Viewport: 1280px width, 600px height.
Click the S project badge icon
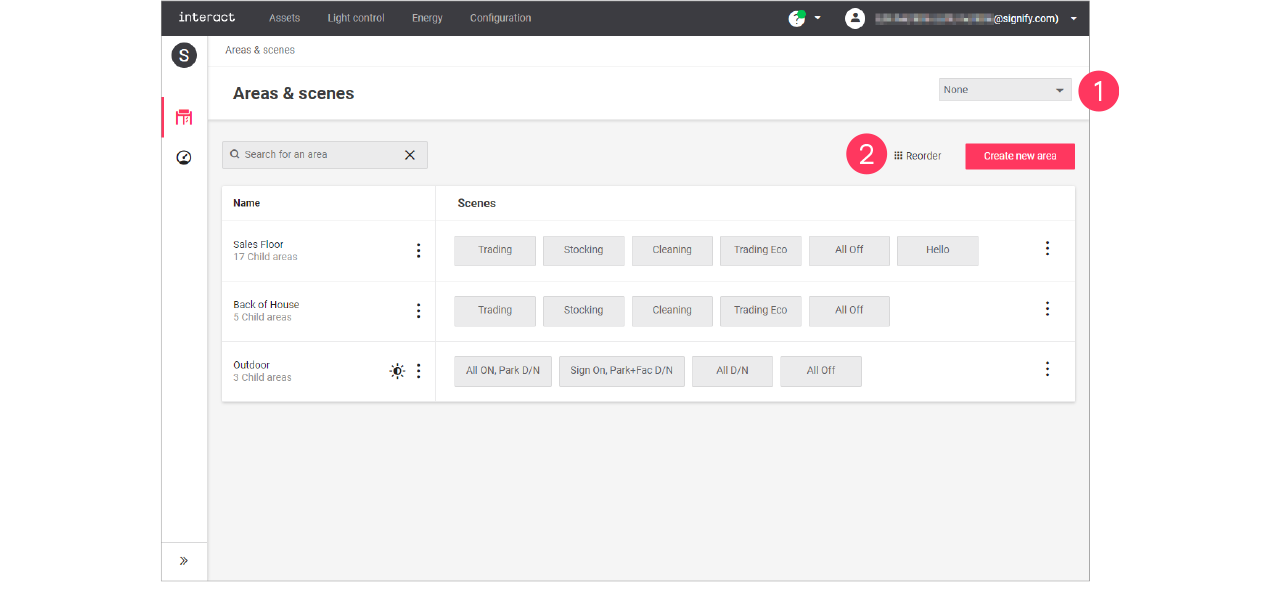[x=184, y=56]
